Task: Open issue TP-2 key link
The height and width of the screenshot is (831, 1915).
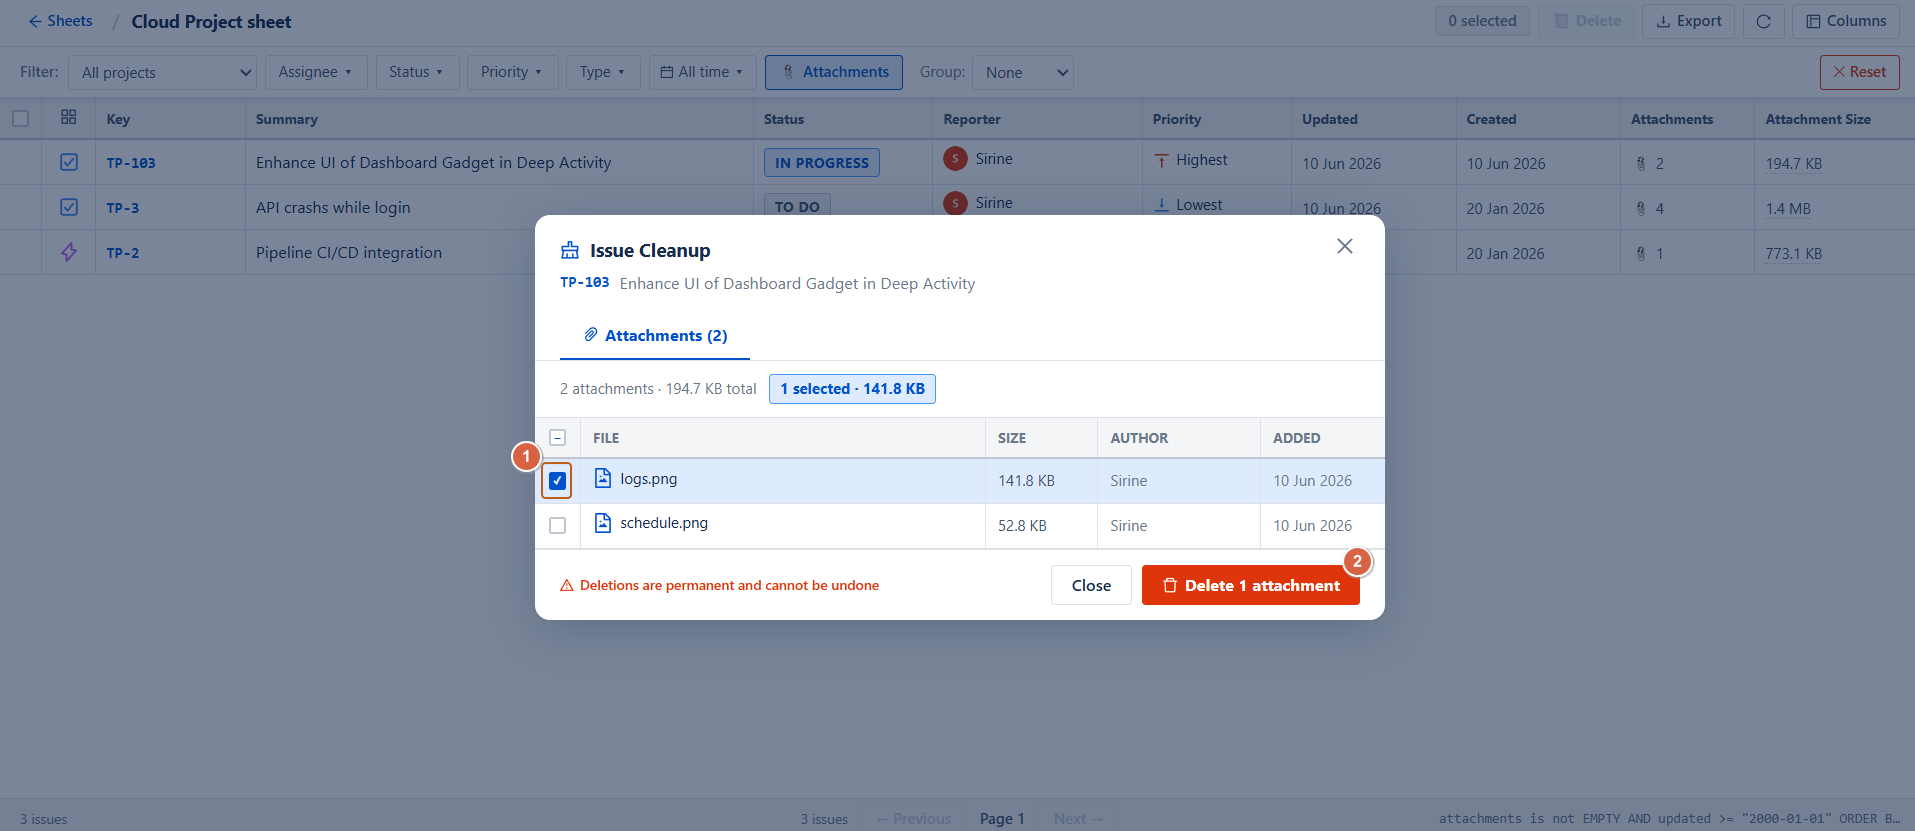Action: [123, 253]
